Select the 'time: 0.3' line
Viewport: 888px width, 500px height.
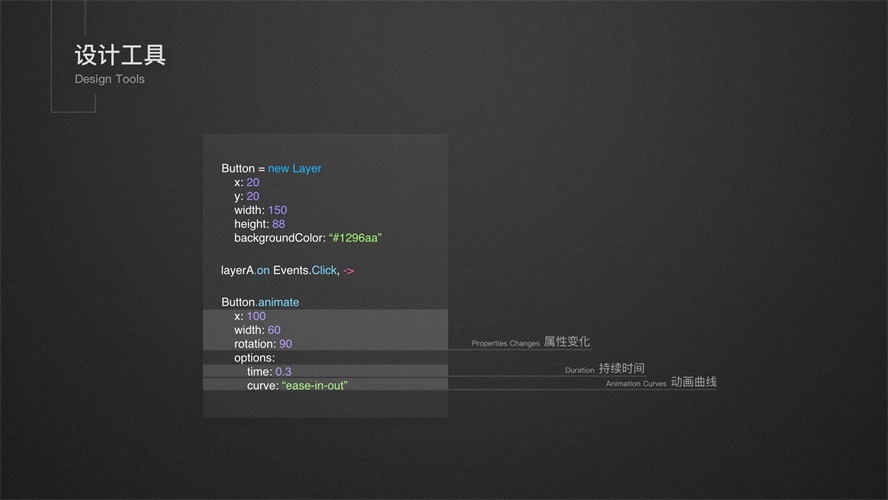pos(269,372)
